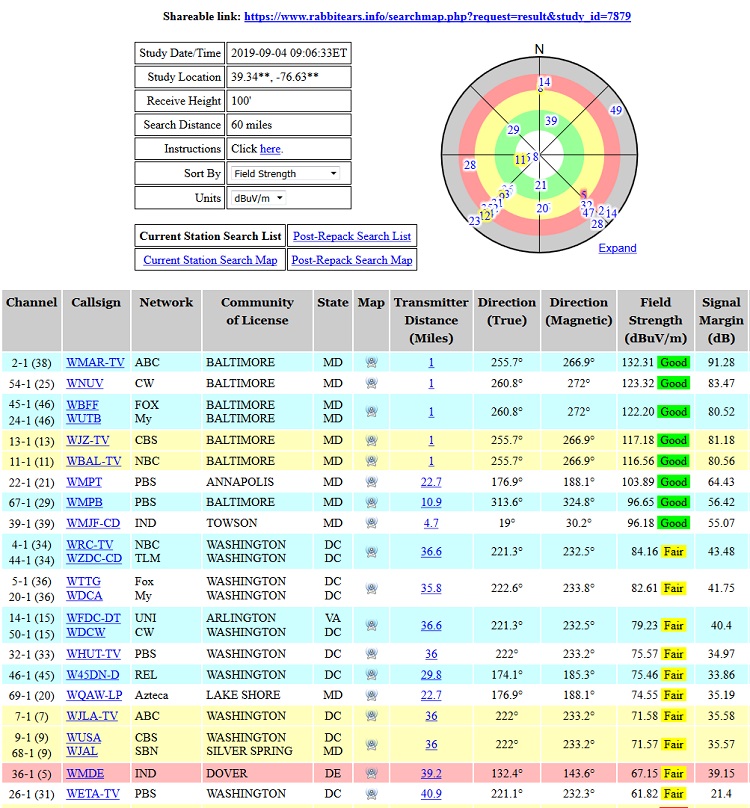Open the map icon for WJZ-TV
The height and width of the screenshot is (808, 750).
371,440
